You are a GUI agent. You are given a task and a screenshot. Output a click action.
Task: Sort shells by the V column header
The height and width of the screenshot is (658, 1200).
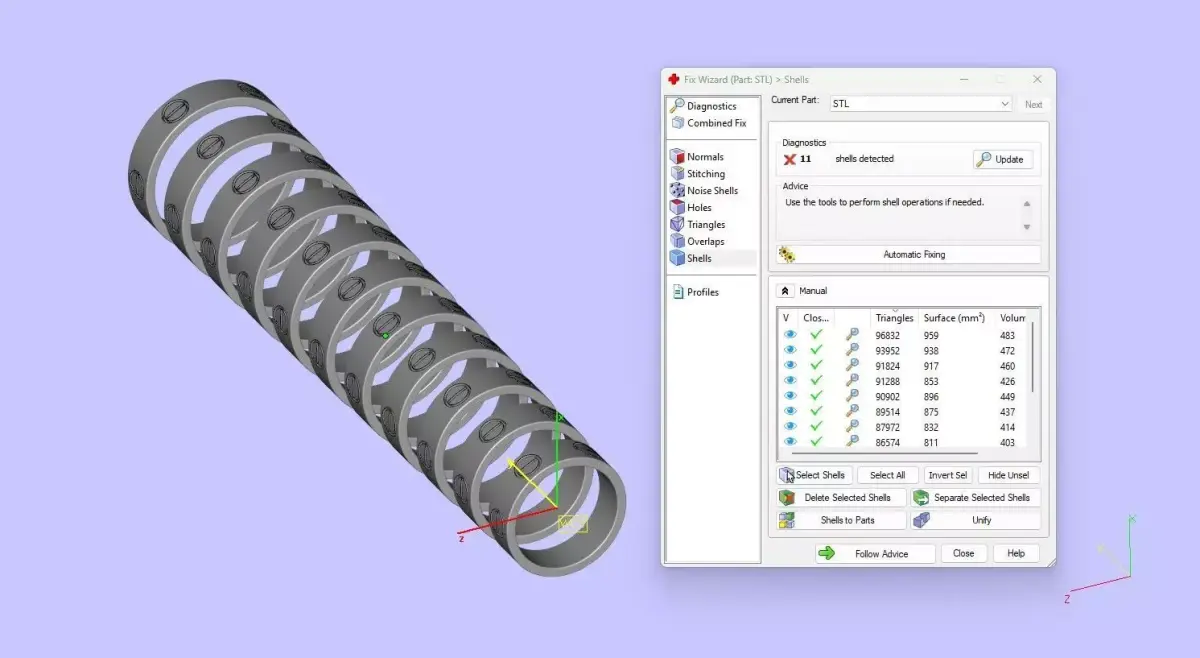click(x=788, y=318)
